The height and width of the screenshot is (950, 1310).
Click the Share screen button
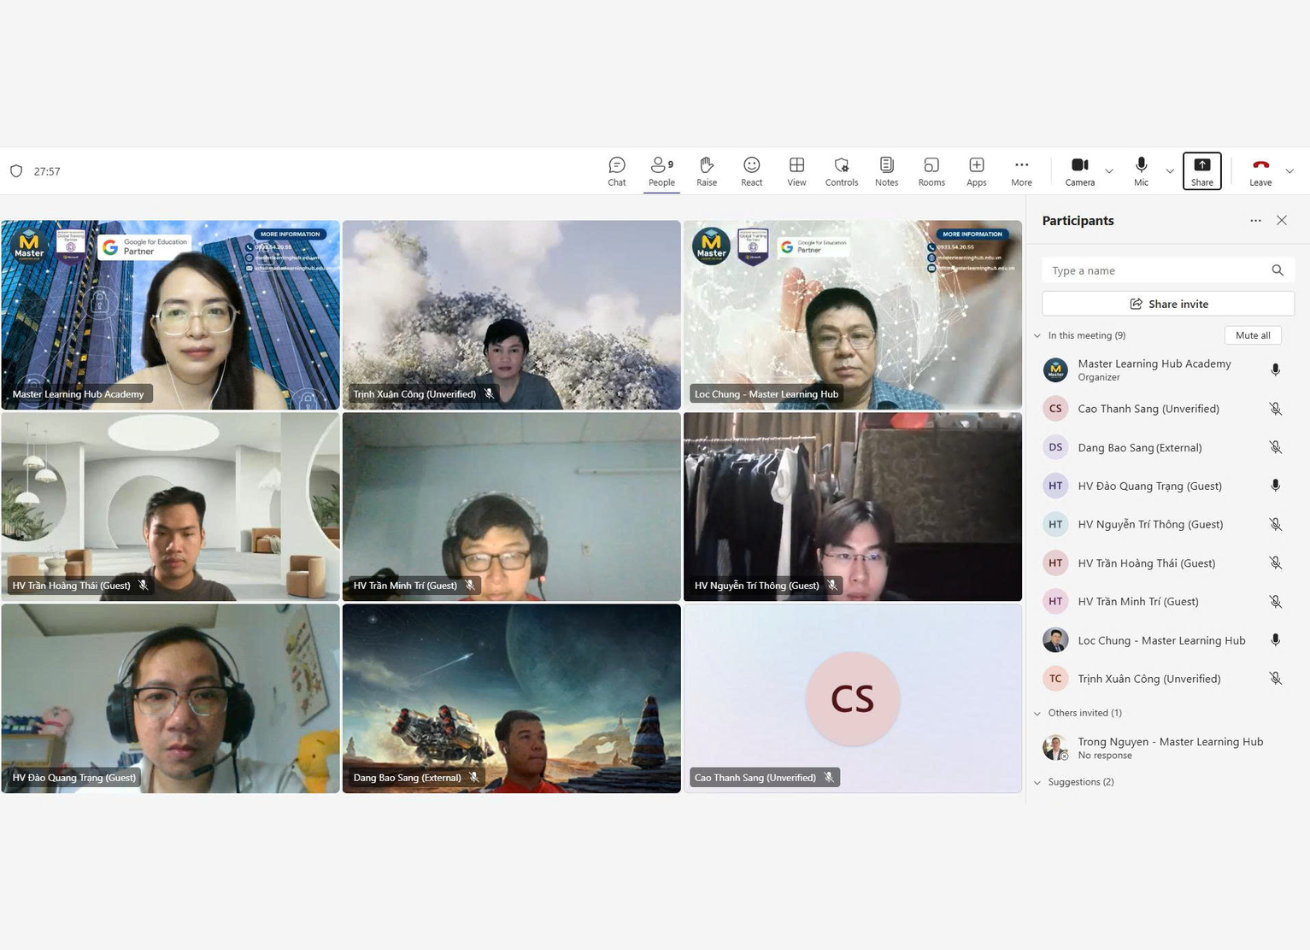pos(1201,171)
